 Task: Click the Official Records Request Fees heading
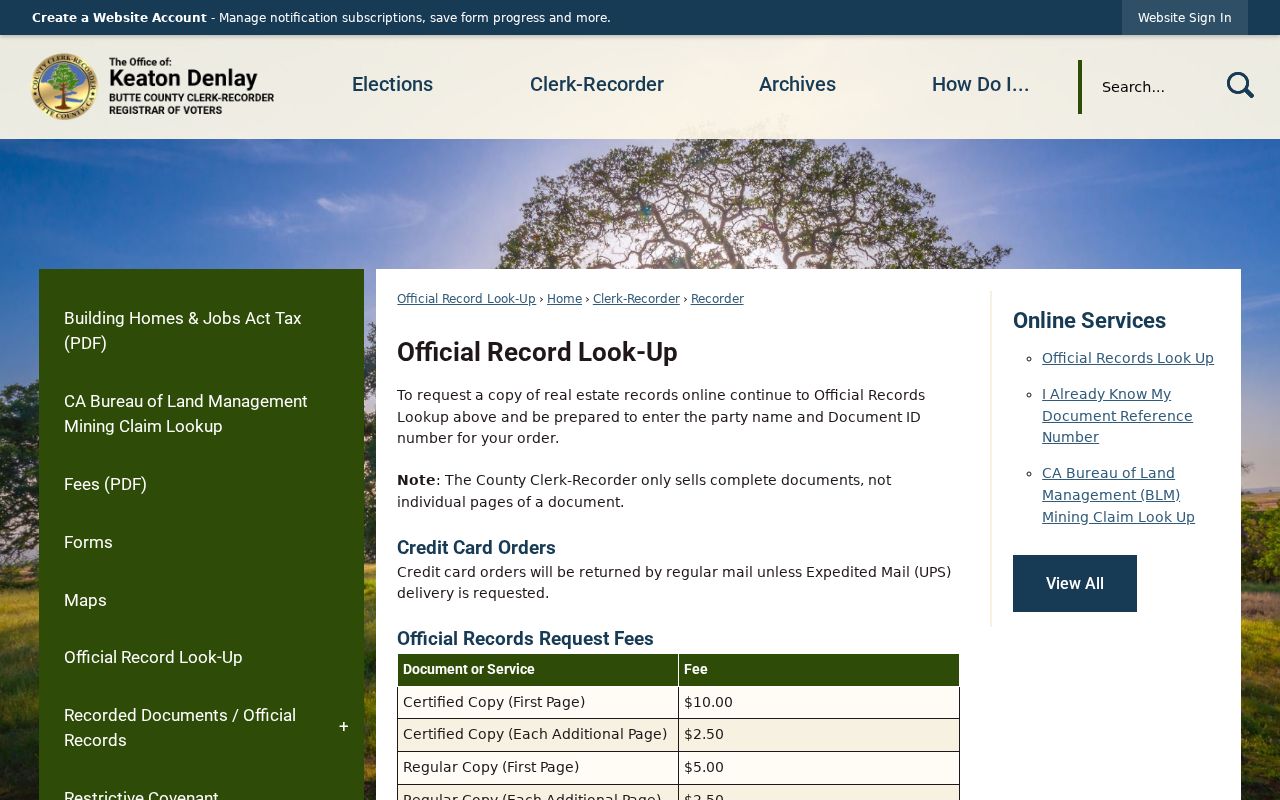coord(525,639)
